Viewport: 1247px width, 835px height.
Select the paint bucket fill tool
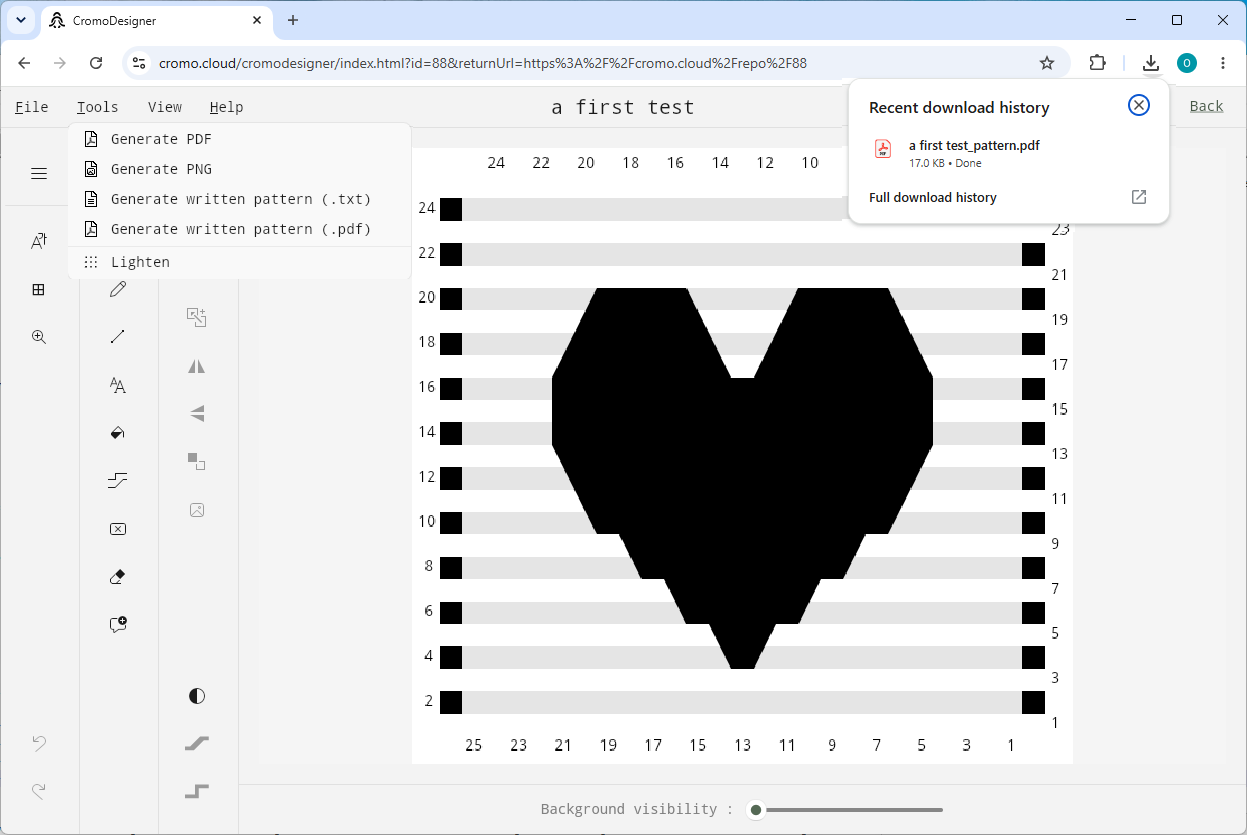coord(118,433)
